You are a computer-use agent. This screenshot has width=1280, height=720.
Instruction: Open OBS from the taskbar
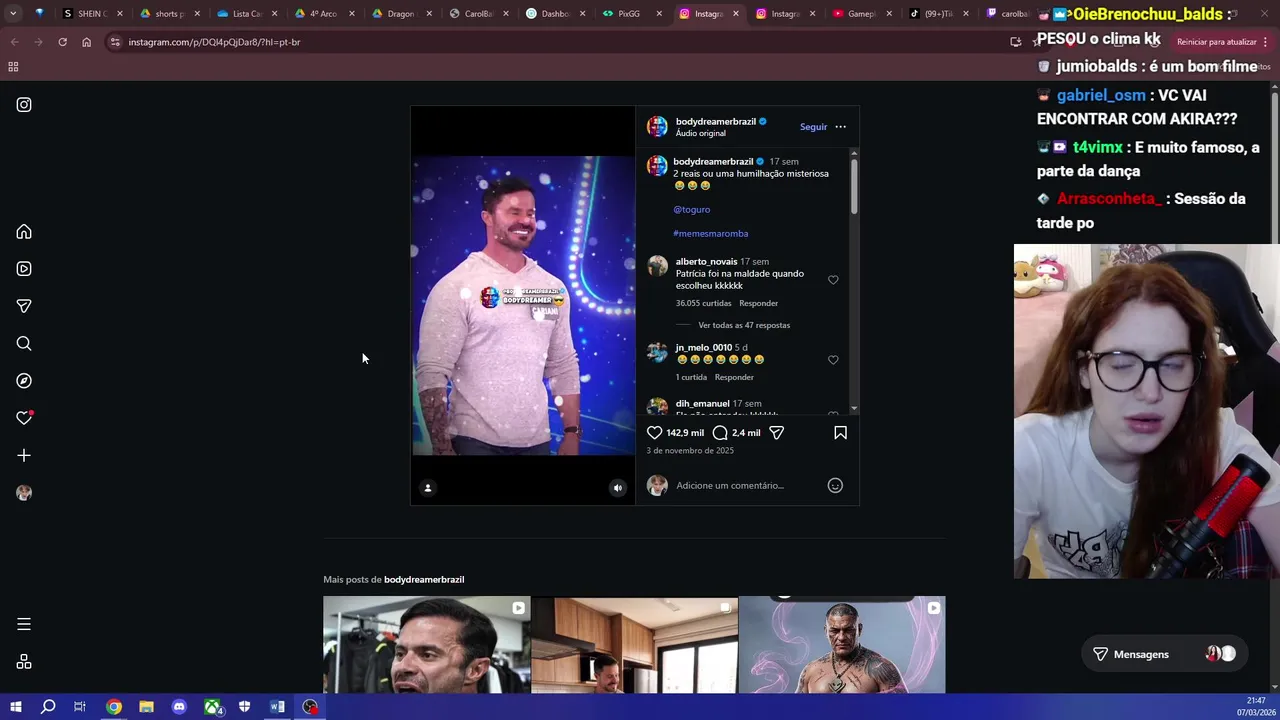point(310,707)
